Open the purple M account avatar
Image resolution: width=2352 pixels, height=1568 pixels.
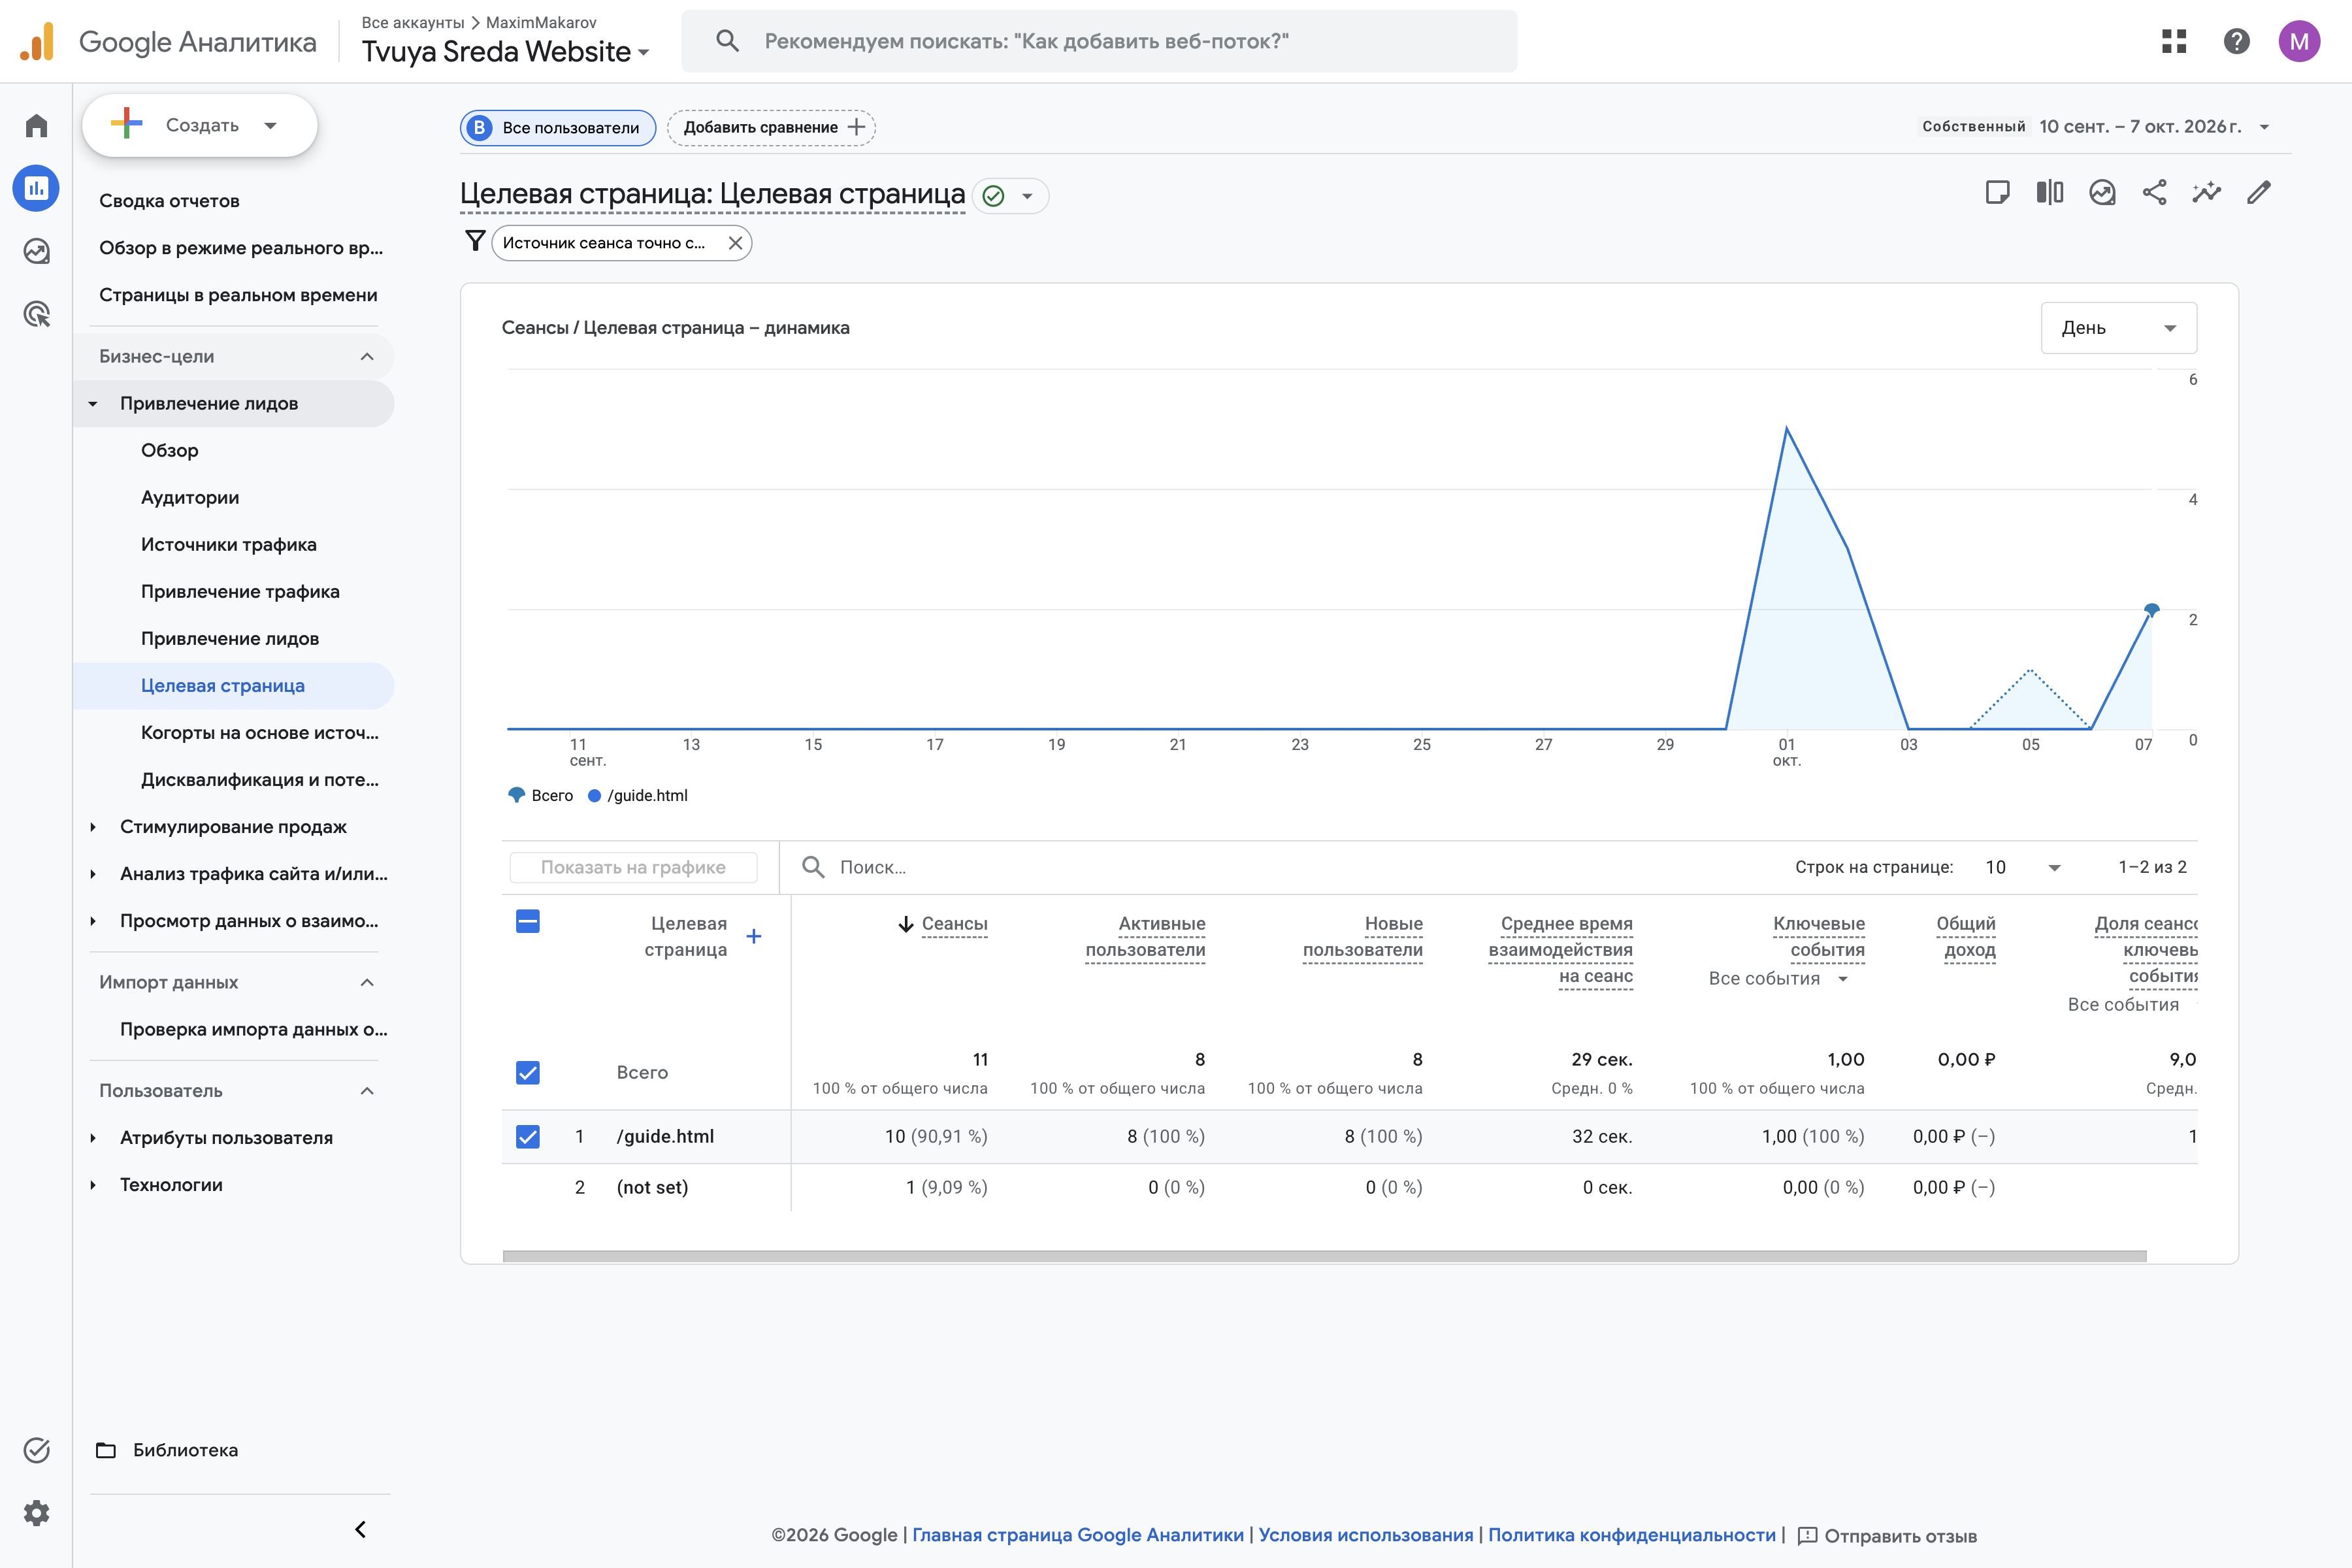click(2299, 41)
